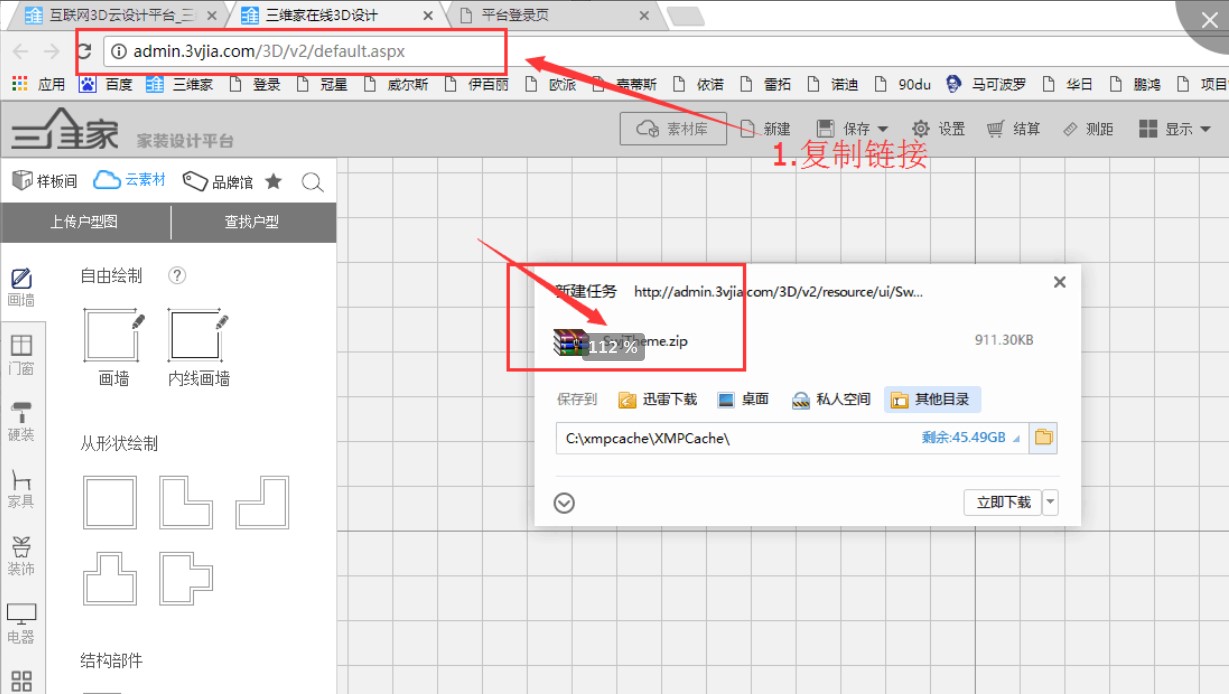Viewport: 1229px width, 694px height.
Task: Open 设置 settings in toolbar
Action: (938, 129)
